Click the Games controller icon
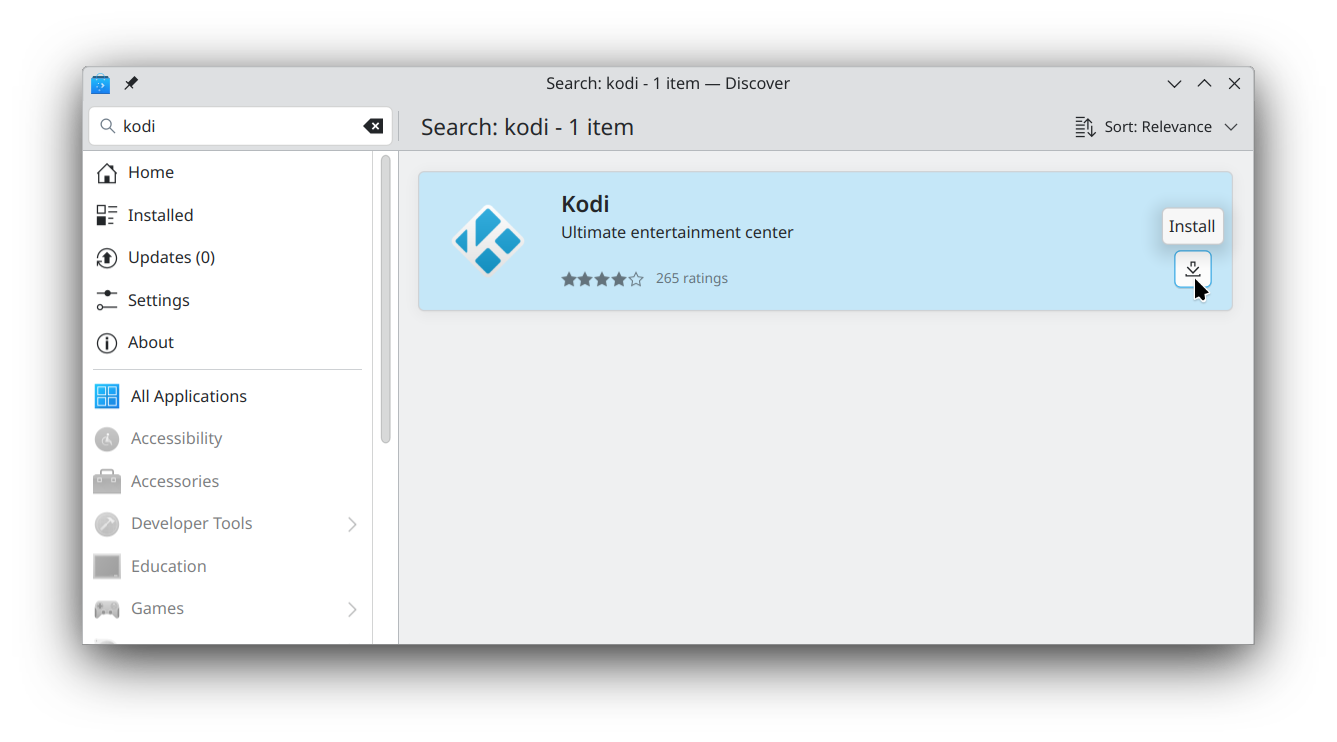 107,609
